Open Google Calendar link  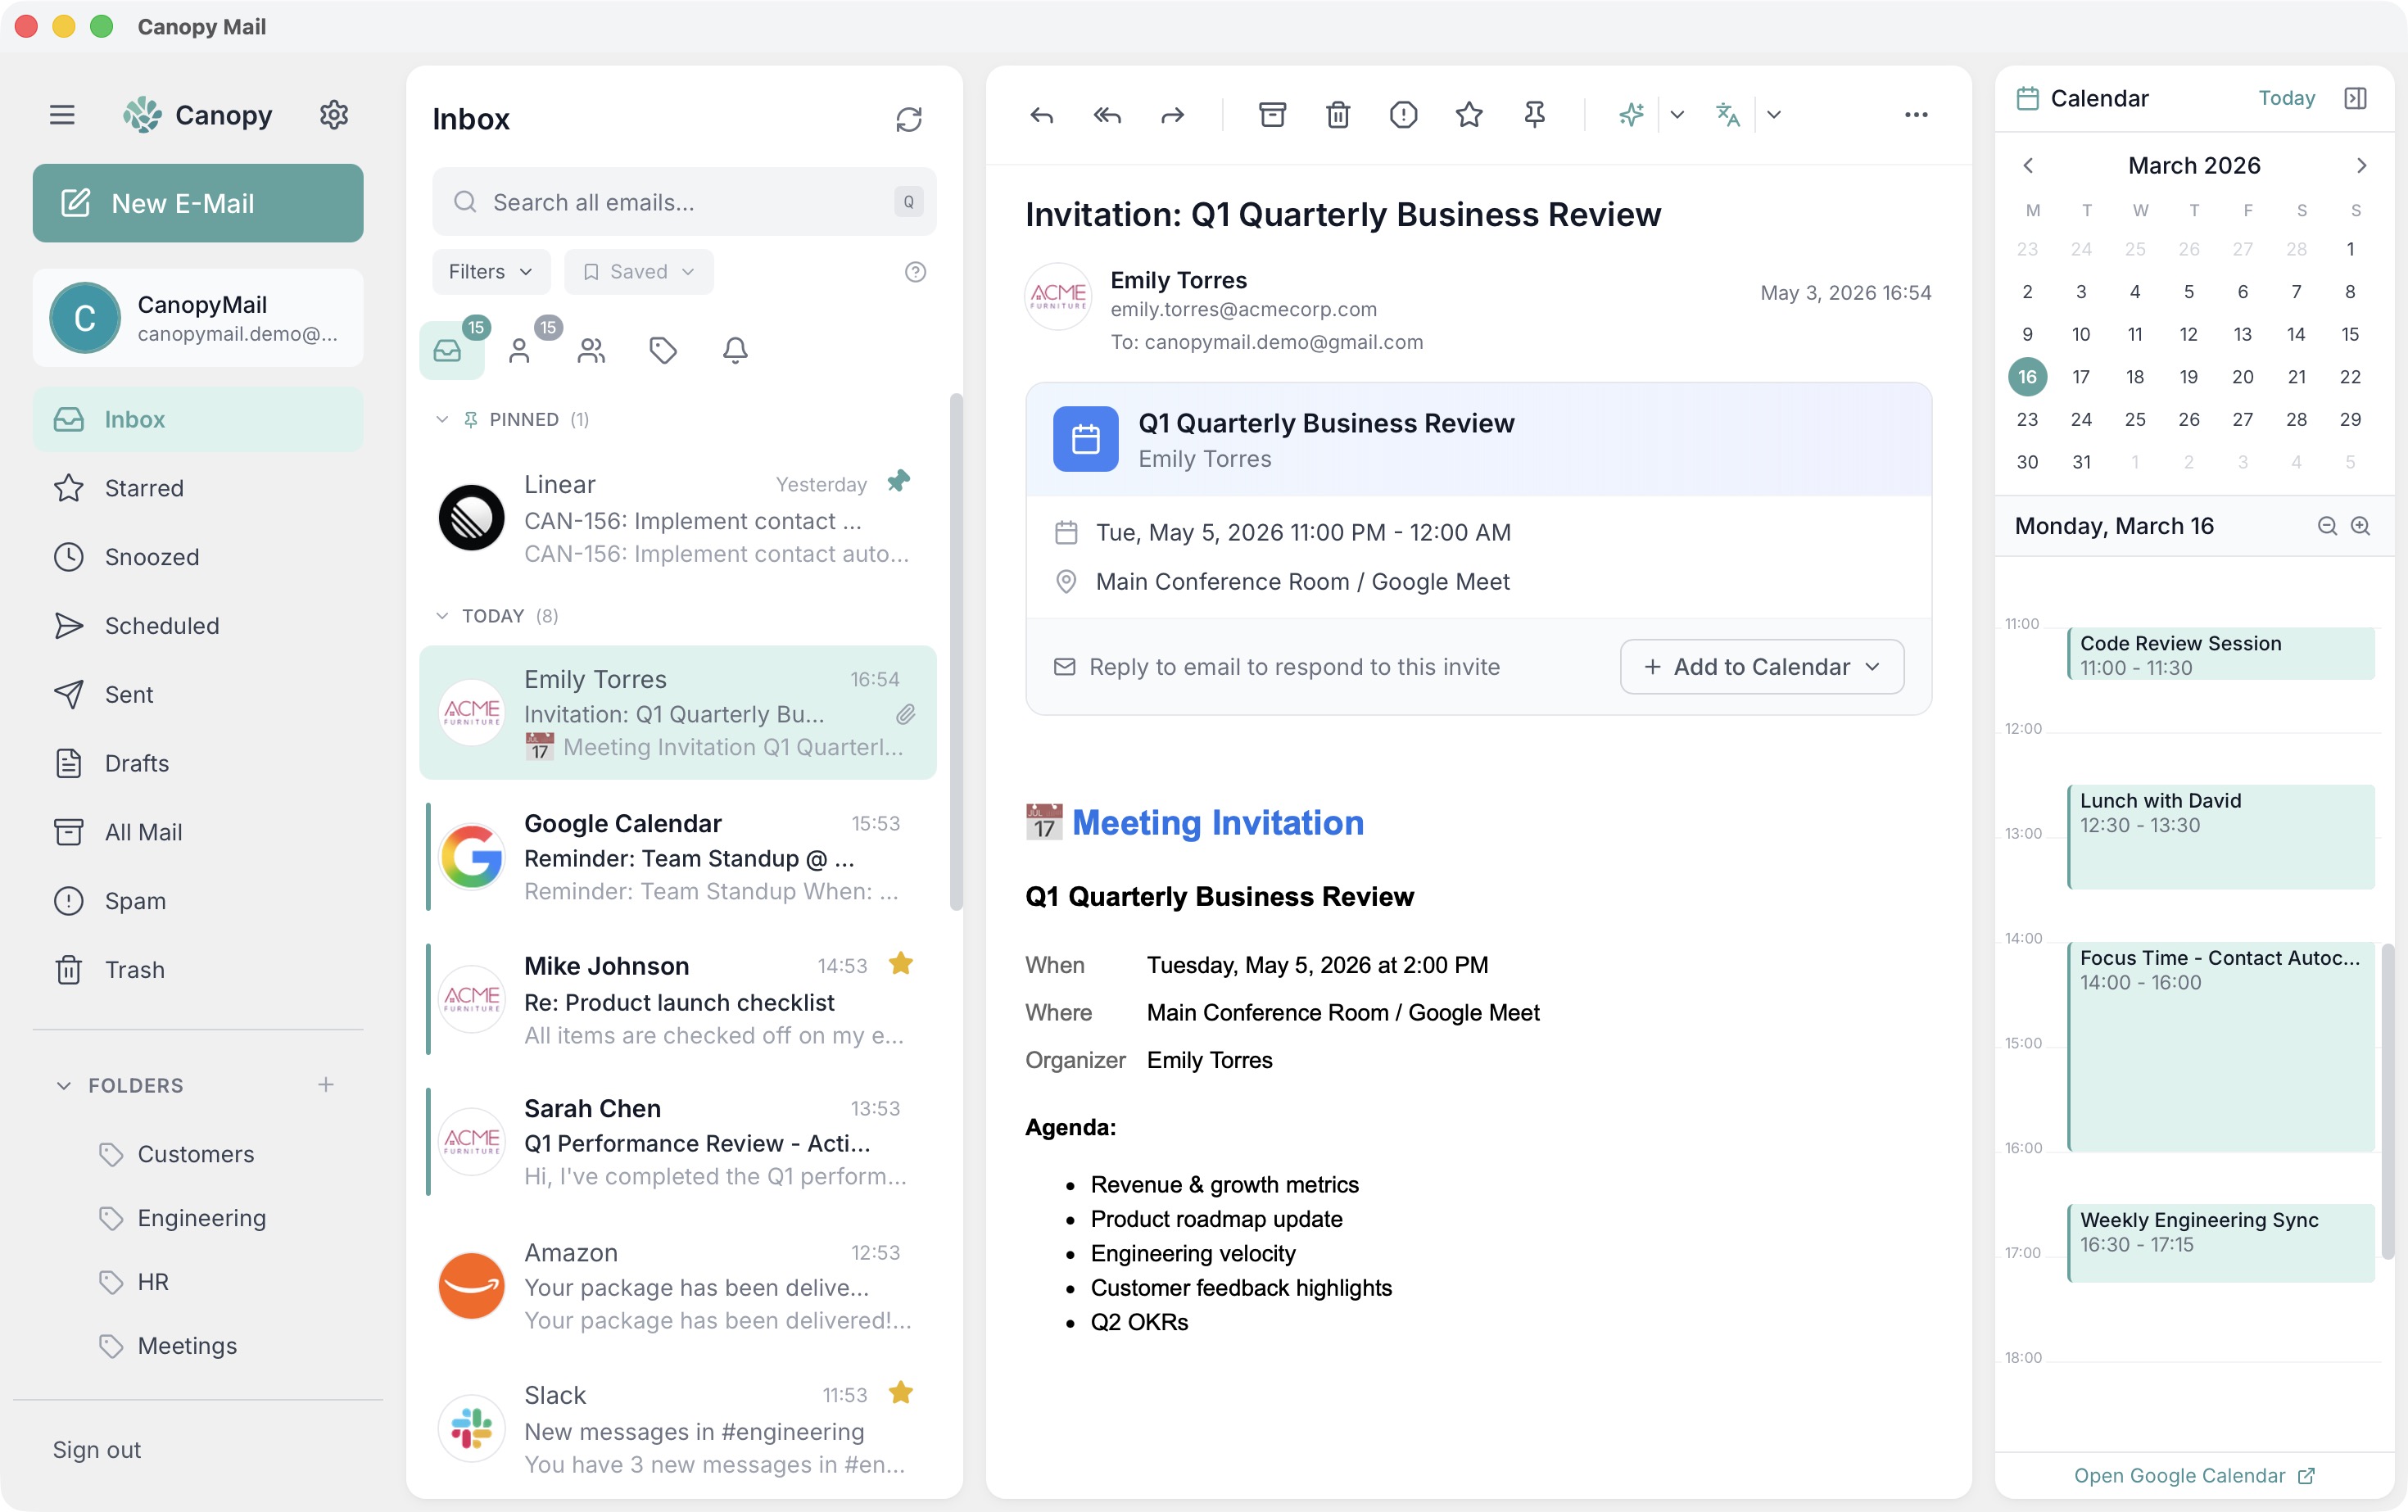click(x=2194, y=1476)
